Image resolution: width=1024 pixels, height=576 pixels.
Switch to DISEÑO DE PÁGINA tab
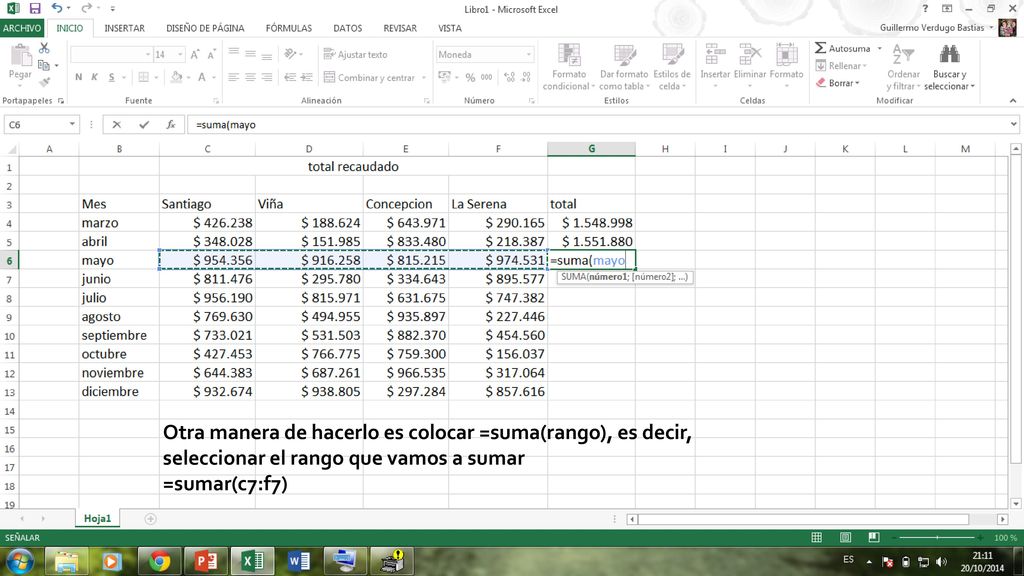[x=205, y=28]
